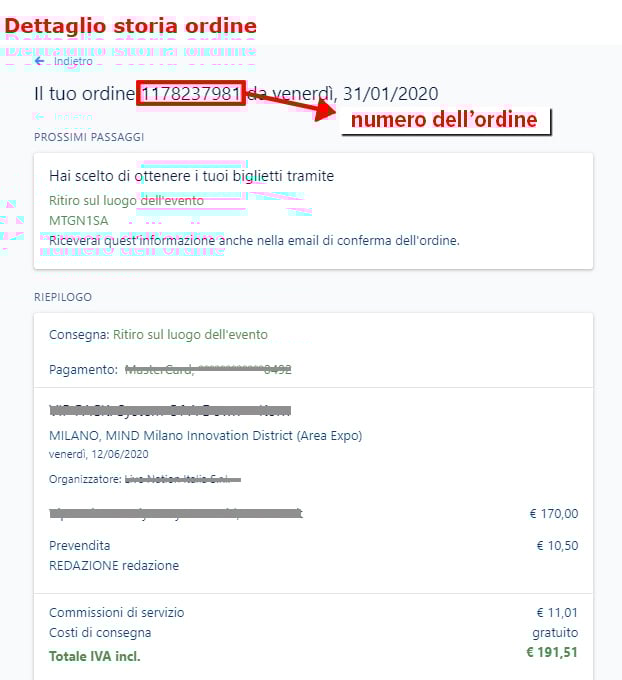Click the PROSSIMI PASSAGGI section header
622x680 pixels.
(89, 137)
